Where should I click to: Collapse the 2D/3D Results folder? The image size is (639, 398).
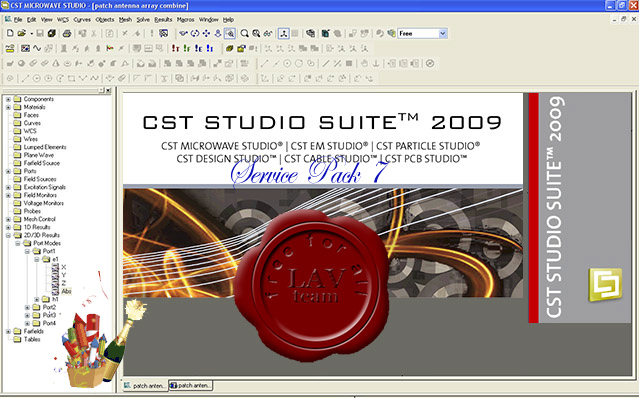pyautogui.click(x=8, y=235)
